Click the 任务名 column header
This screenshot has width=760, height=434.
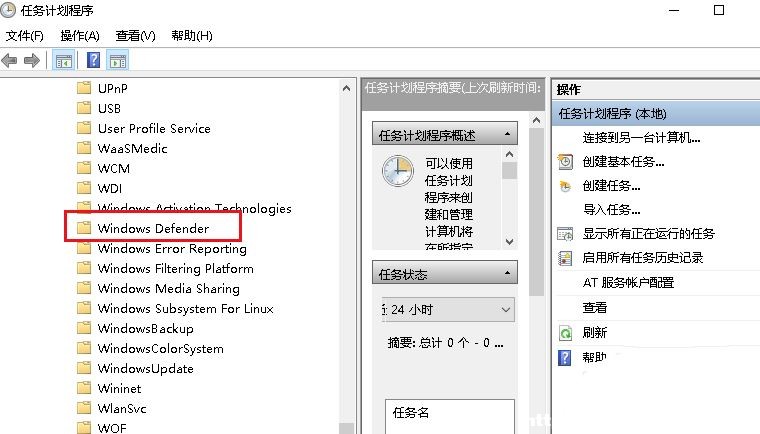[411, 413]
